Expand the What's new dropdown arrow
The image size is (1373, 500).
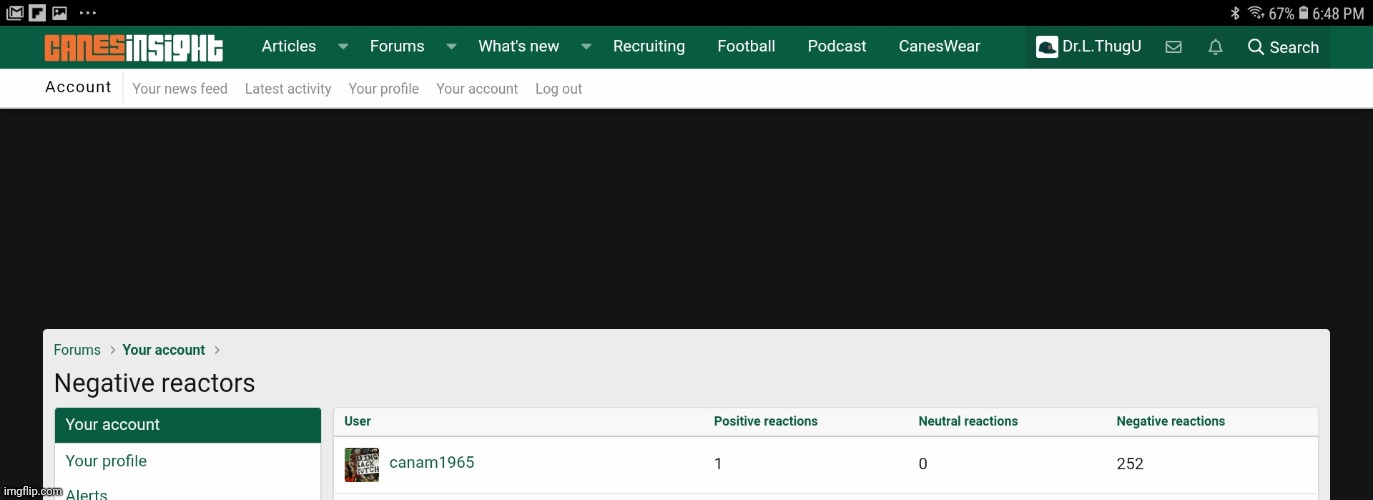coord(586,47)
